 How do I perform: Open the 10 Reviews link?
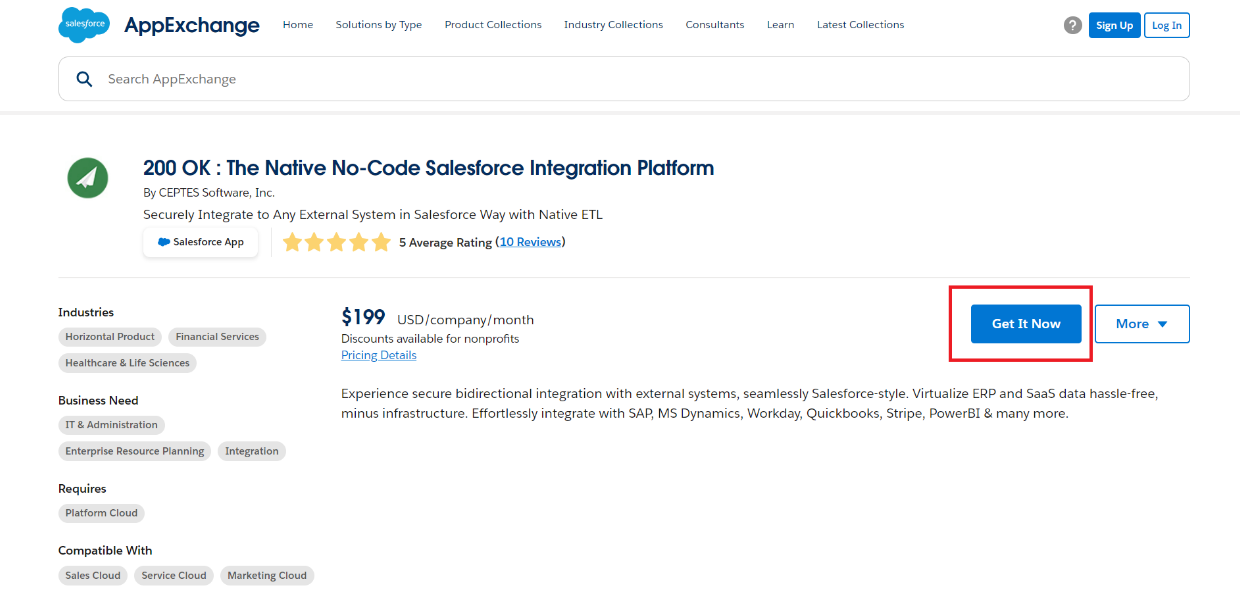530,242
